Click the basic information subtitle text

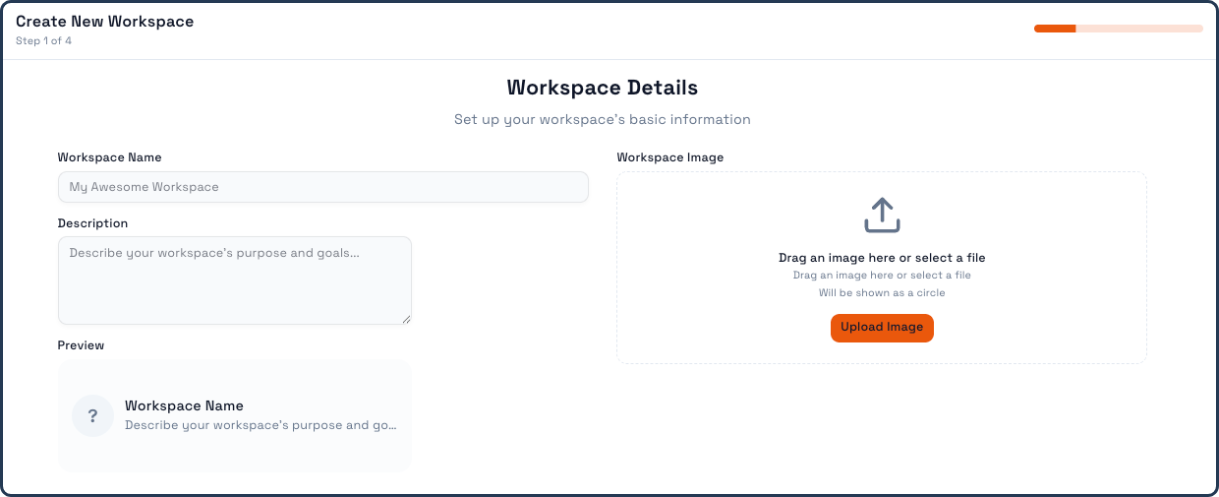[x=602, y=119]
